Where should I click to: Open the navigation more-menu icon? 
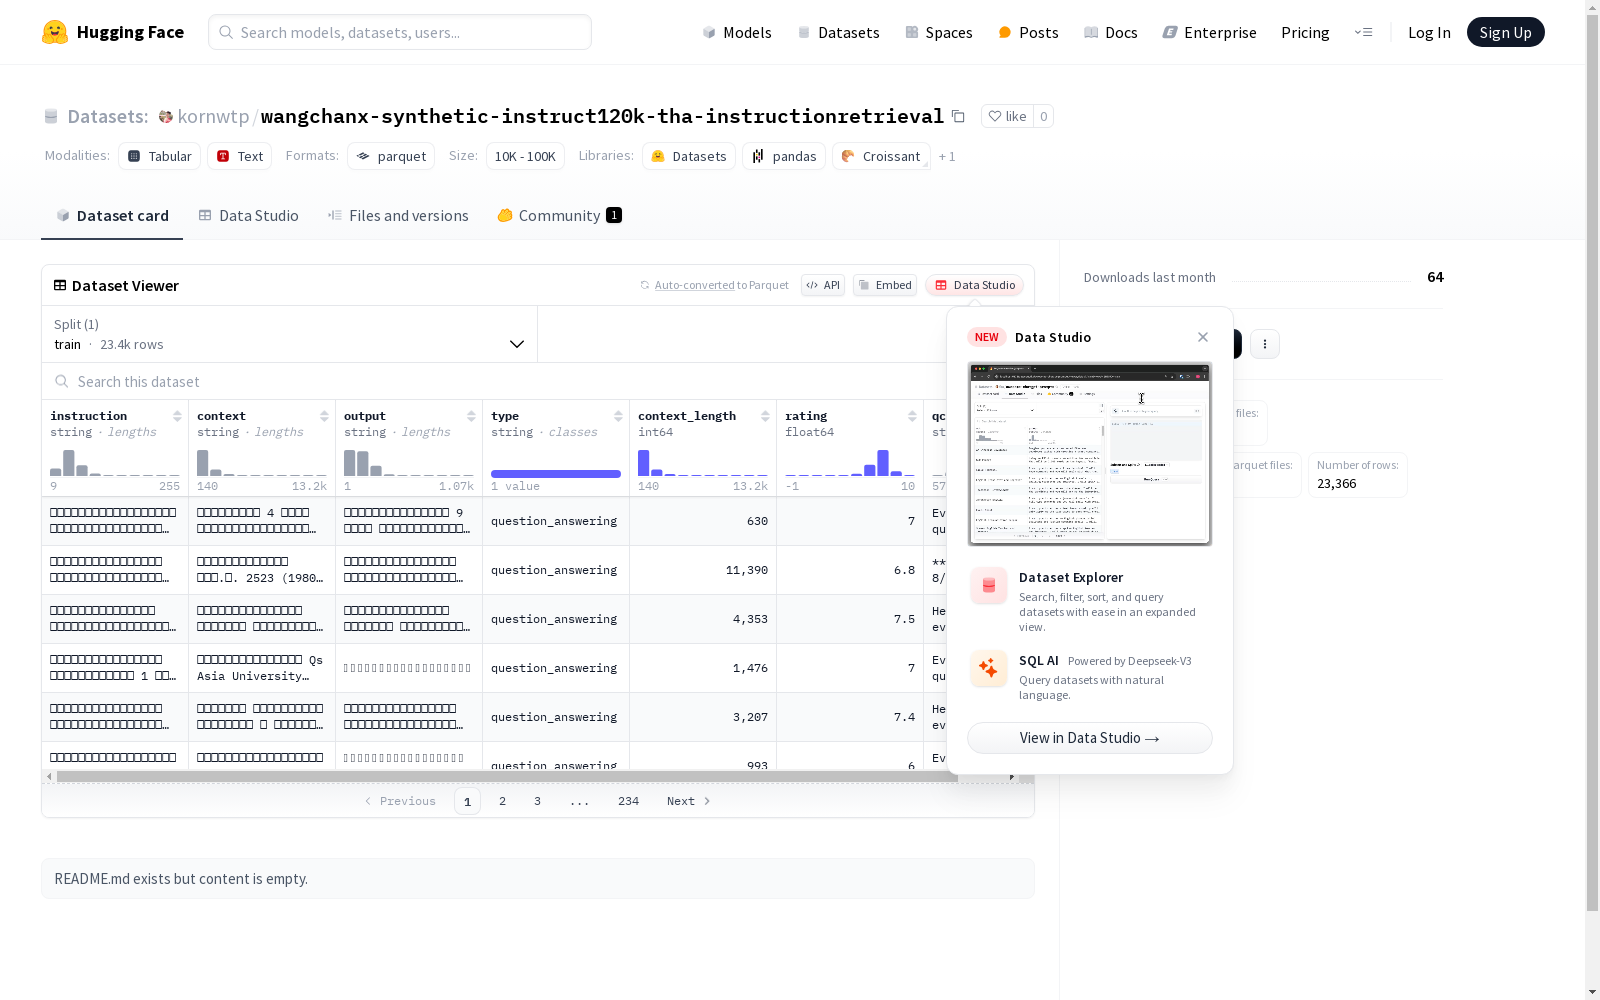tap(1363, 32)
